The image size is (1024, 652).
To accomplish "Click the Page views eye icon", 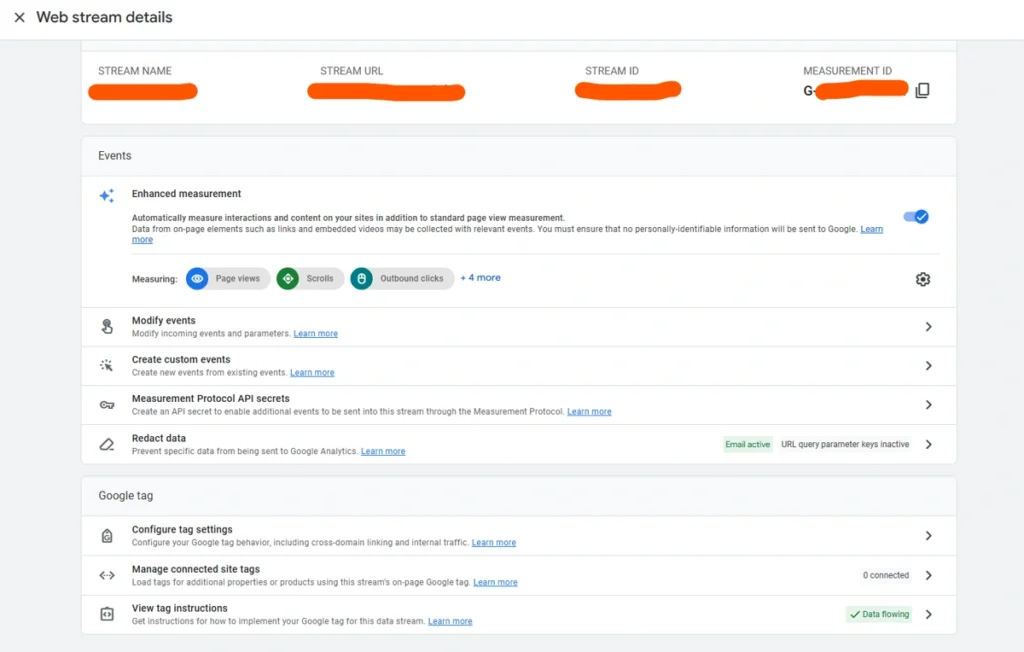I will 197,278.
